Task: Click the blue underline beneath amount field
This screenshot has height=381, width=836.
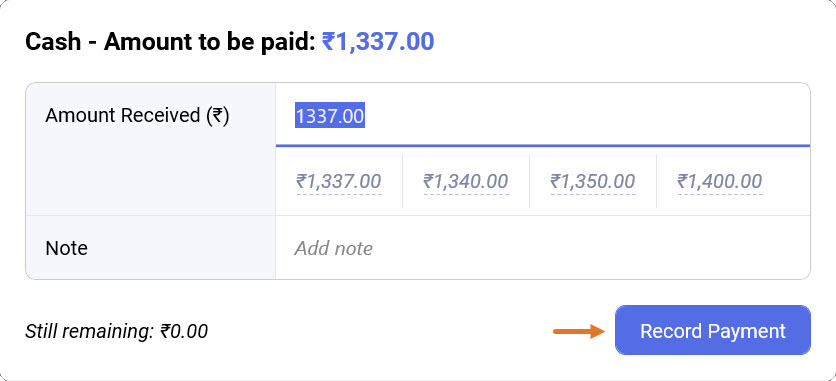Action: [543, 145]
